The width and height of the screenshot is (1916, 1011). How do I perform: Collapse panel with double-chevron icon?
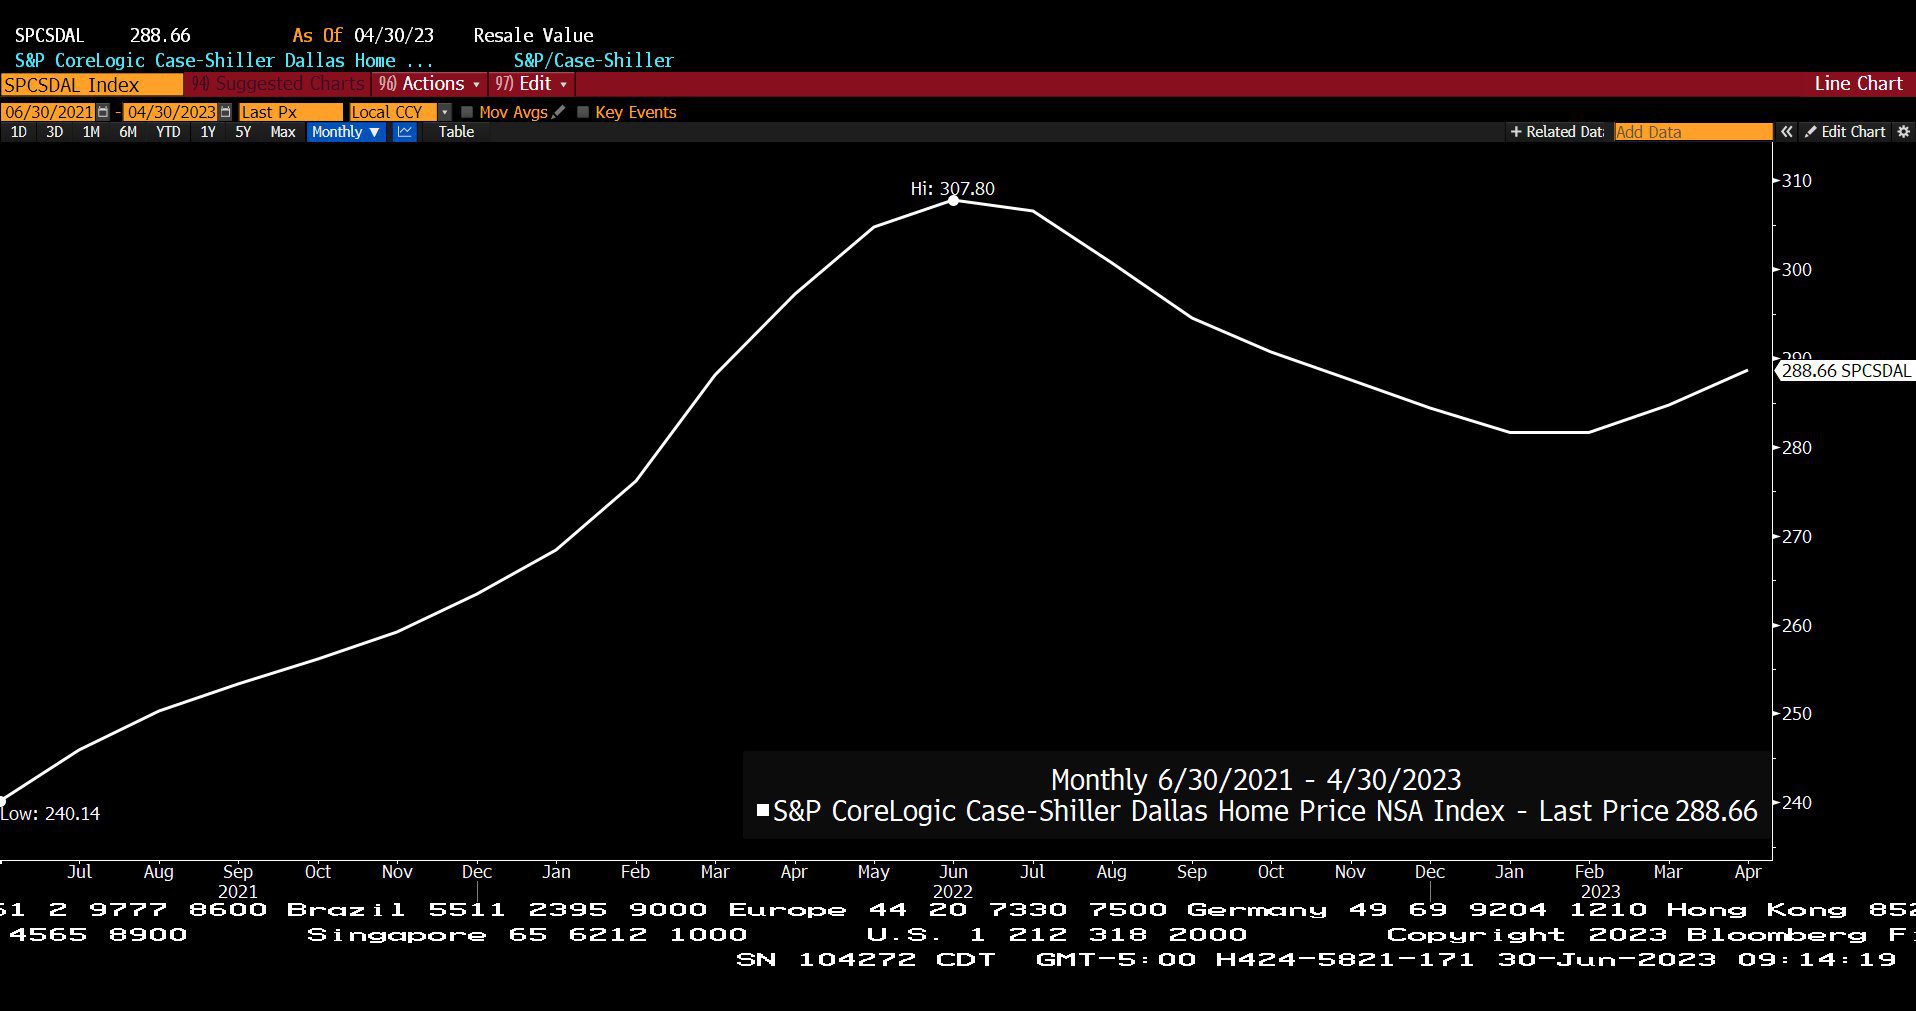pyautogui.click(x=1786, y=132)
